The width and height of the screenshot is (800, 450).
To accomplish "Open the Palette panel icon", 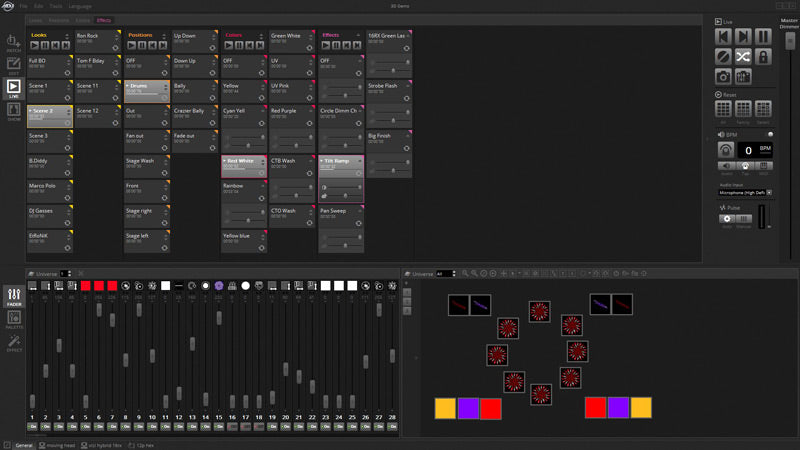I will pyautogui.click(x=14, y=319).
